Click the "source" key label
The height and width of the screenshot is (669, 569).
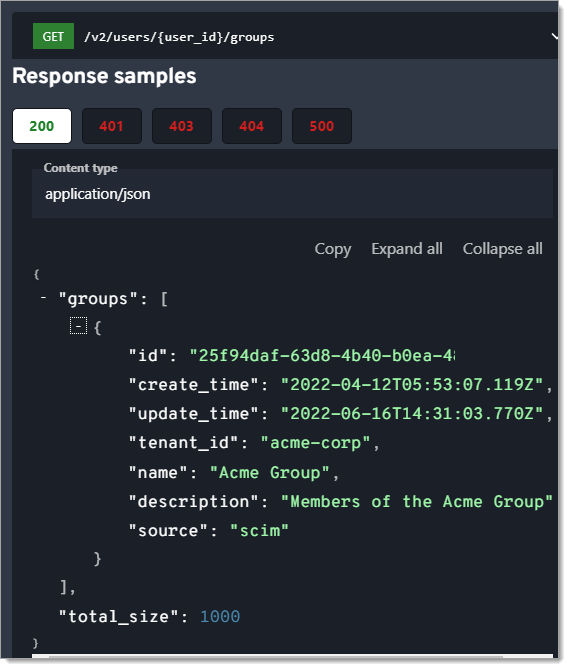(168, 531)
